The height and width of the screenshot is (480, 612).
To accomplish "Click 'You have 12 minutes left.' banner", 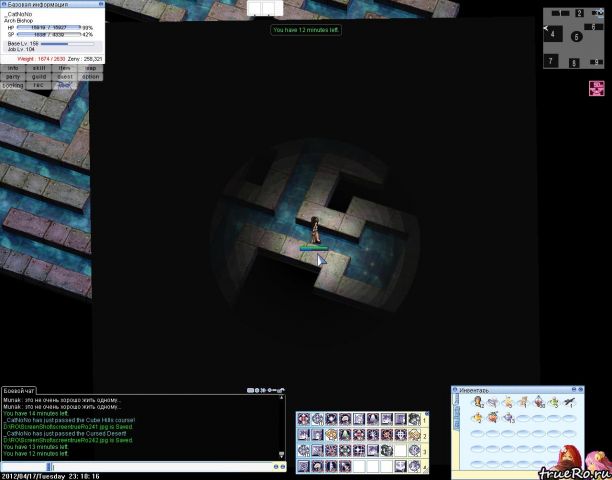I will [x=306, y=30].
